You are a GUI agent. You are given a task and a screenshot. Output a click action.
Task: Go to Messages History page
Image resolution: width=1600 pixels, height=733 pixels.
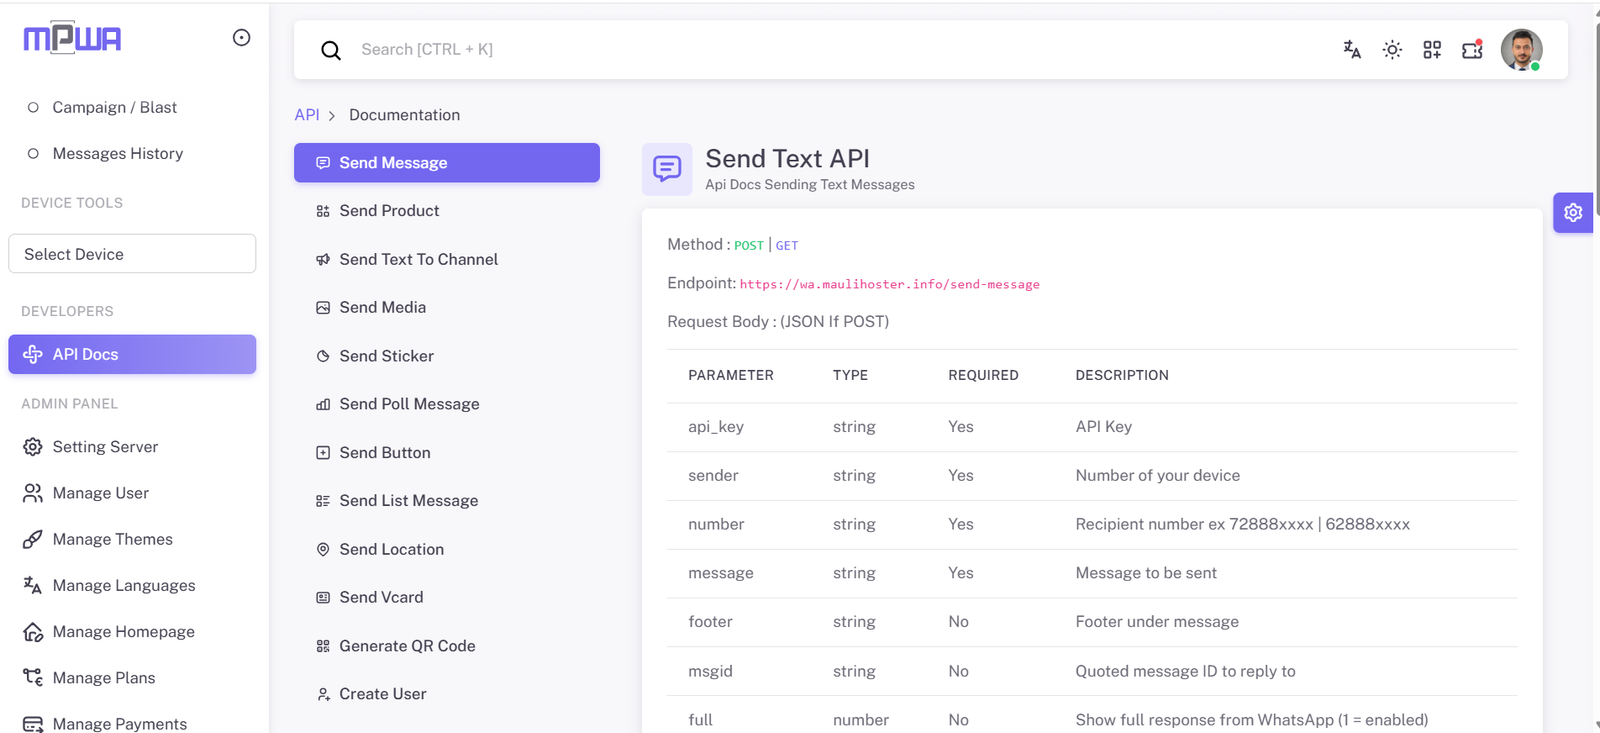(x=117, y=154)
